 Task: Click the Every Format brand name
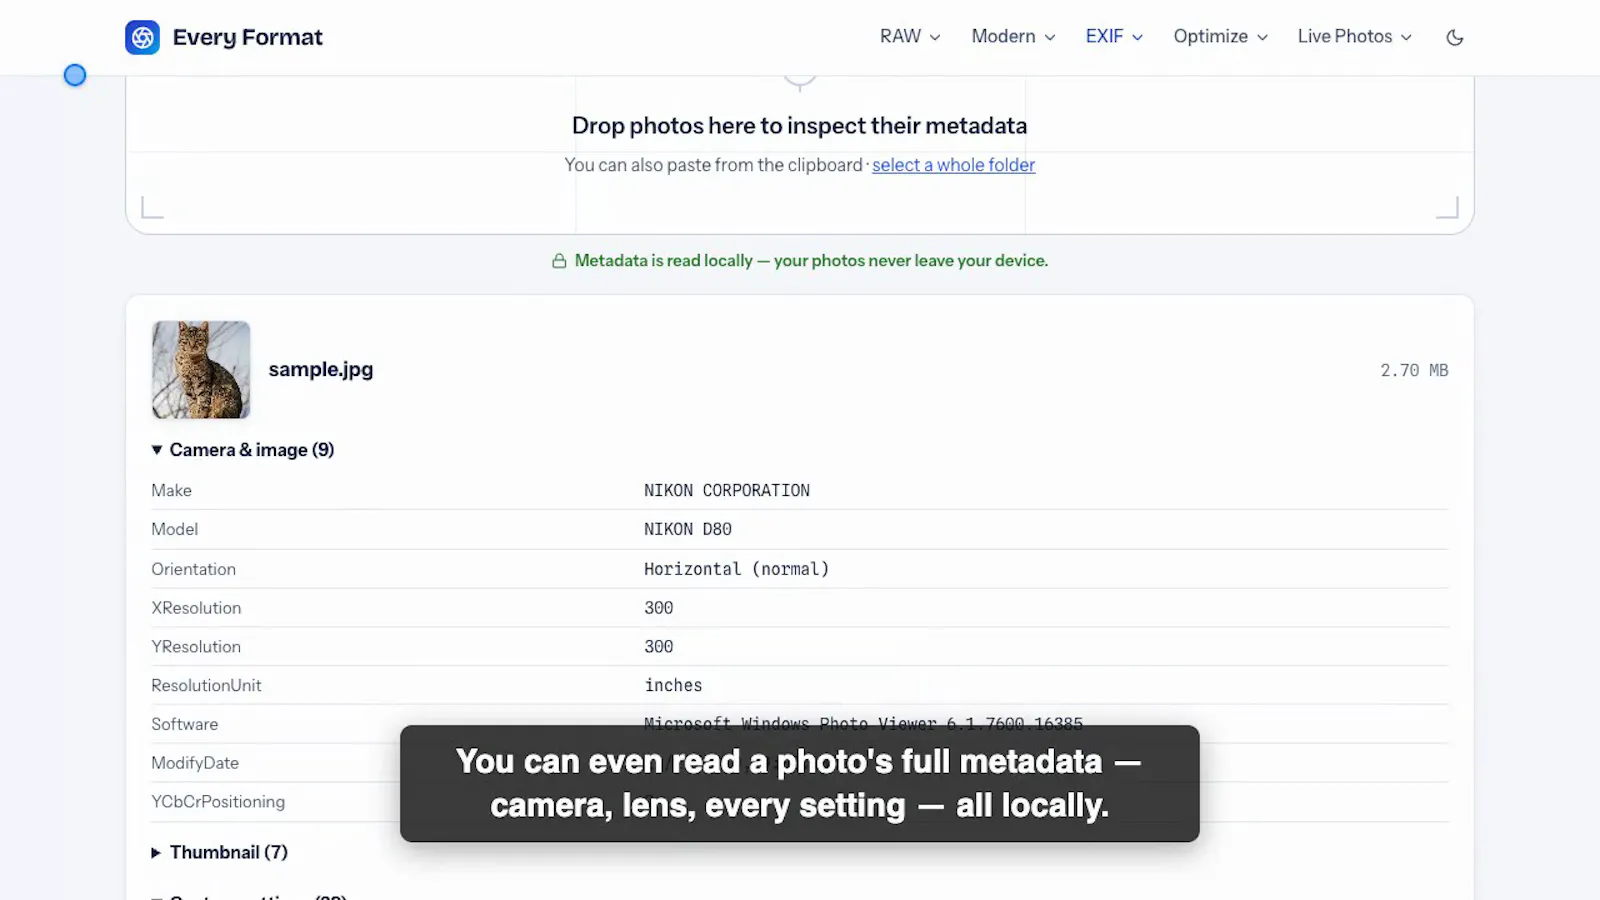click(247, 37)
